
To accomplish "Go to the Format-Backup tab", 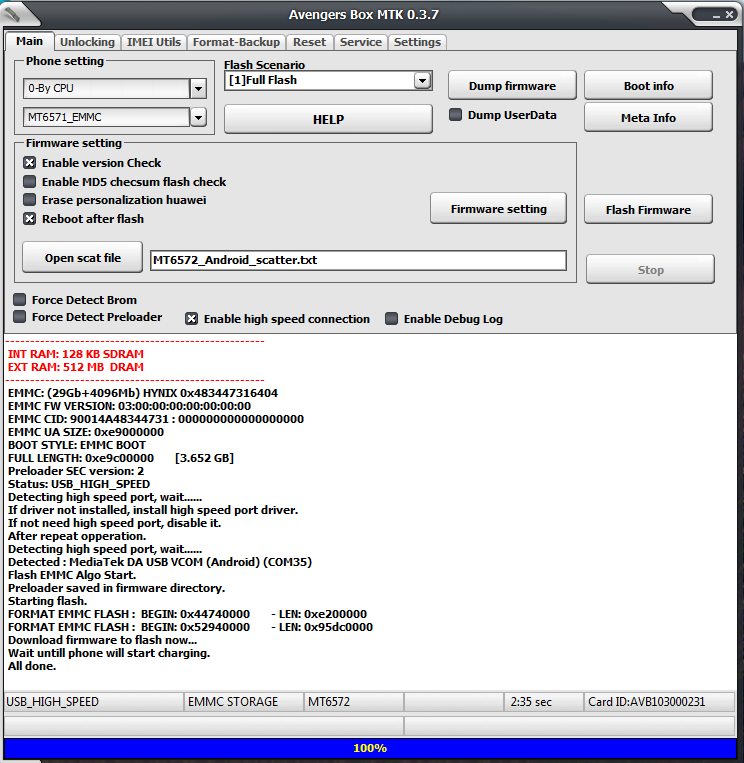I will pyautogui.click(x=236, y=42).
